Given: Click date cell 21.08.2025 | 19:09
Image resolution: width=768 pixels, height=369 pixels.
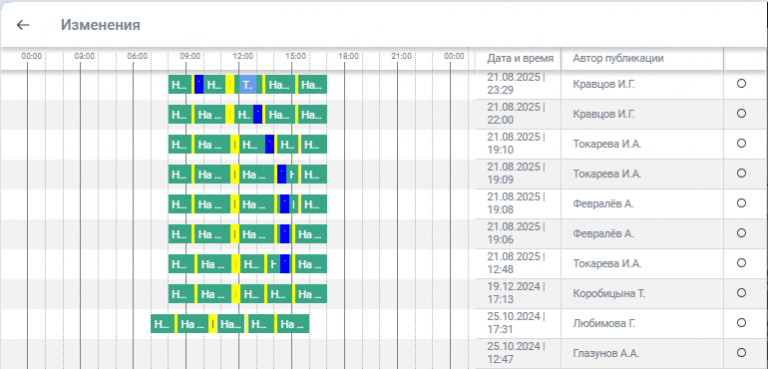Looking at the screenshot, I should [x=516, y=173].
